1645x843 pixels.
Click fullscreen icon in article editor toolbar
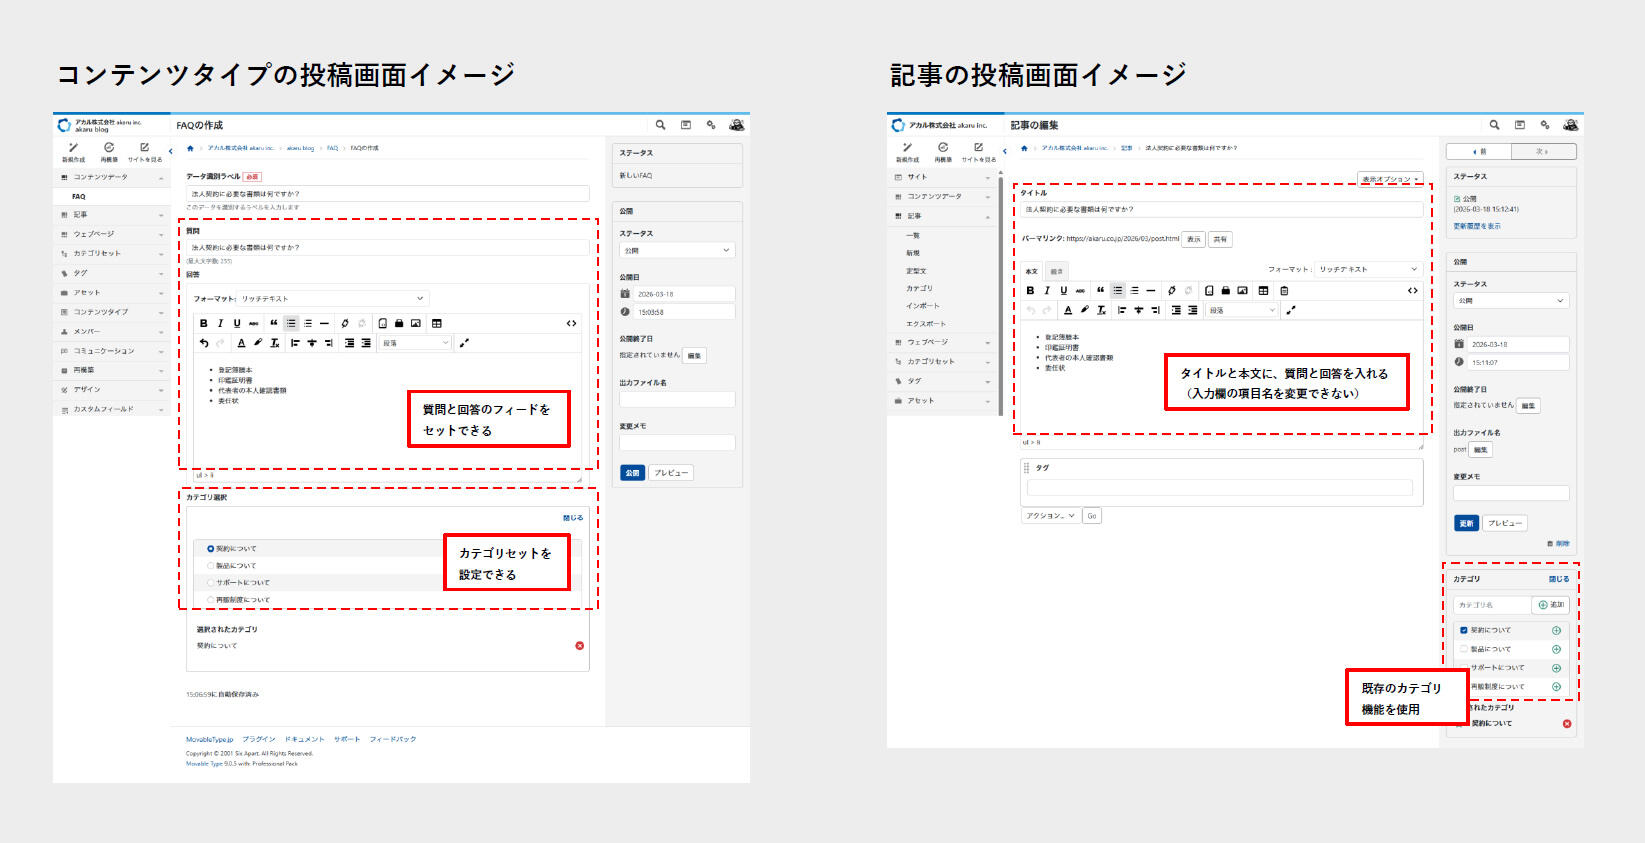[x=1290, y=311]
